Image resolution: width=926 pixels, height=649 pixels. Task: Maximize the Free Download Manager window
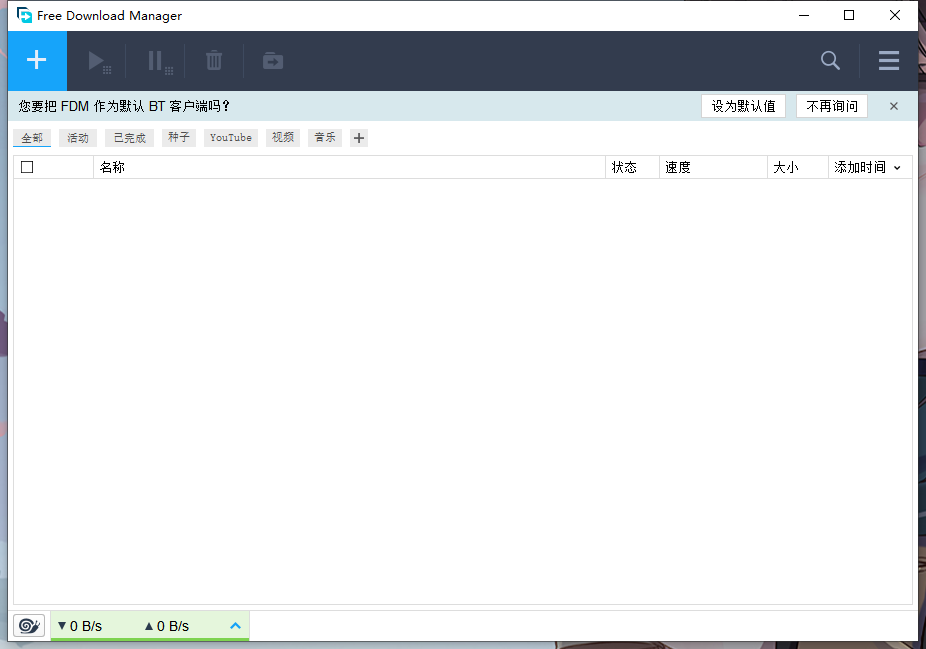(849, 15)
